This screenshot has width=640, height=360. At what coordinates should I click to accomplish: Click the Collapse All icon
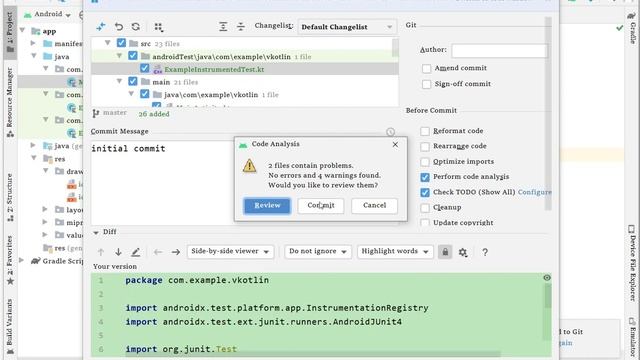(241, 27)
